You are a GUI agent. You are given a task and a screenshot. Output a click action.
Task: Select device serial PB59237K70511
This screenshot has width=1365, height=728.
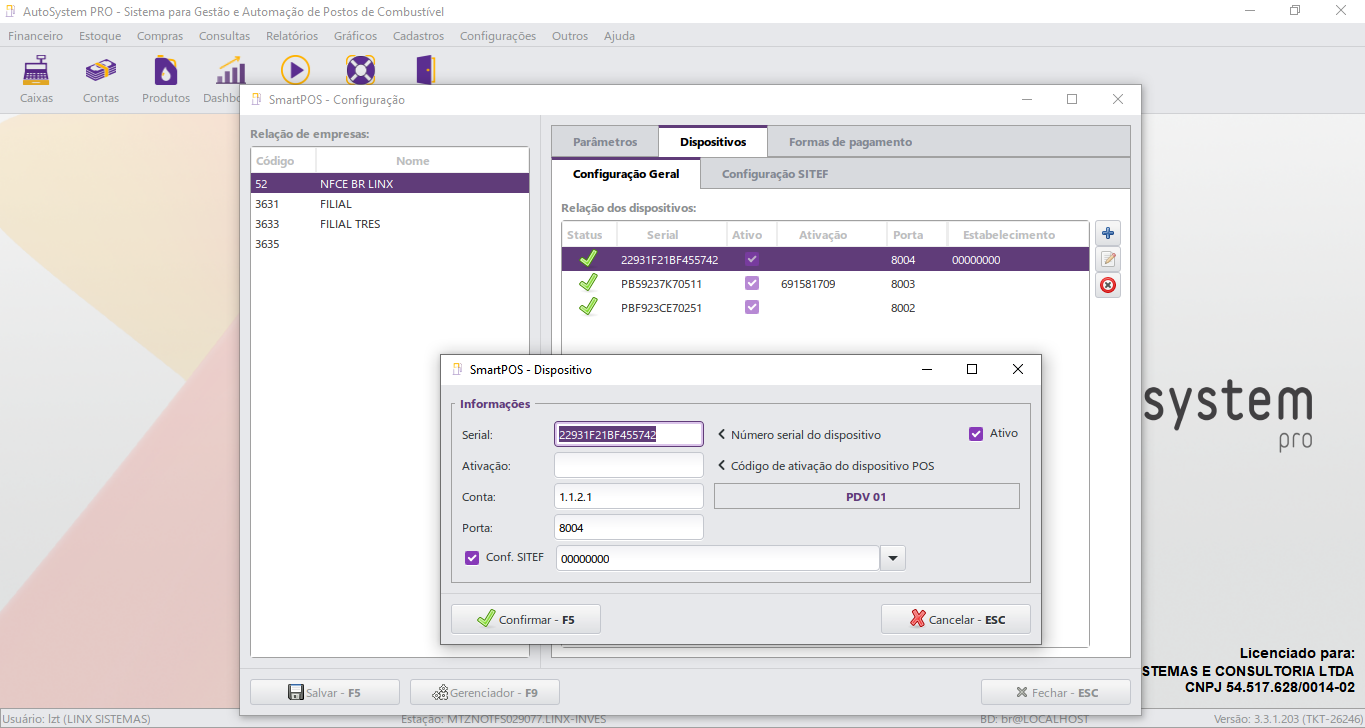(x=662, y=284)
